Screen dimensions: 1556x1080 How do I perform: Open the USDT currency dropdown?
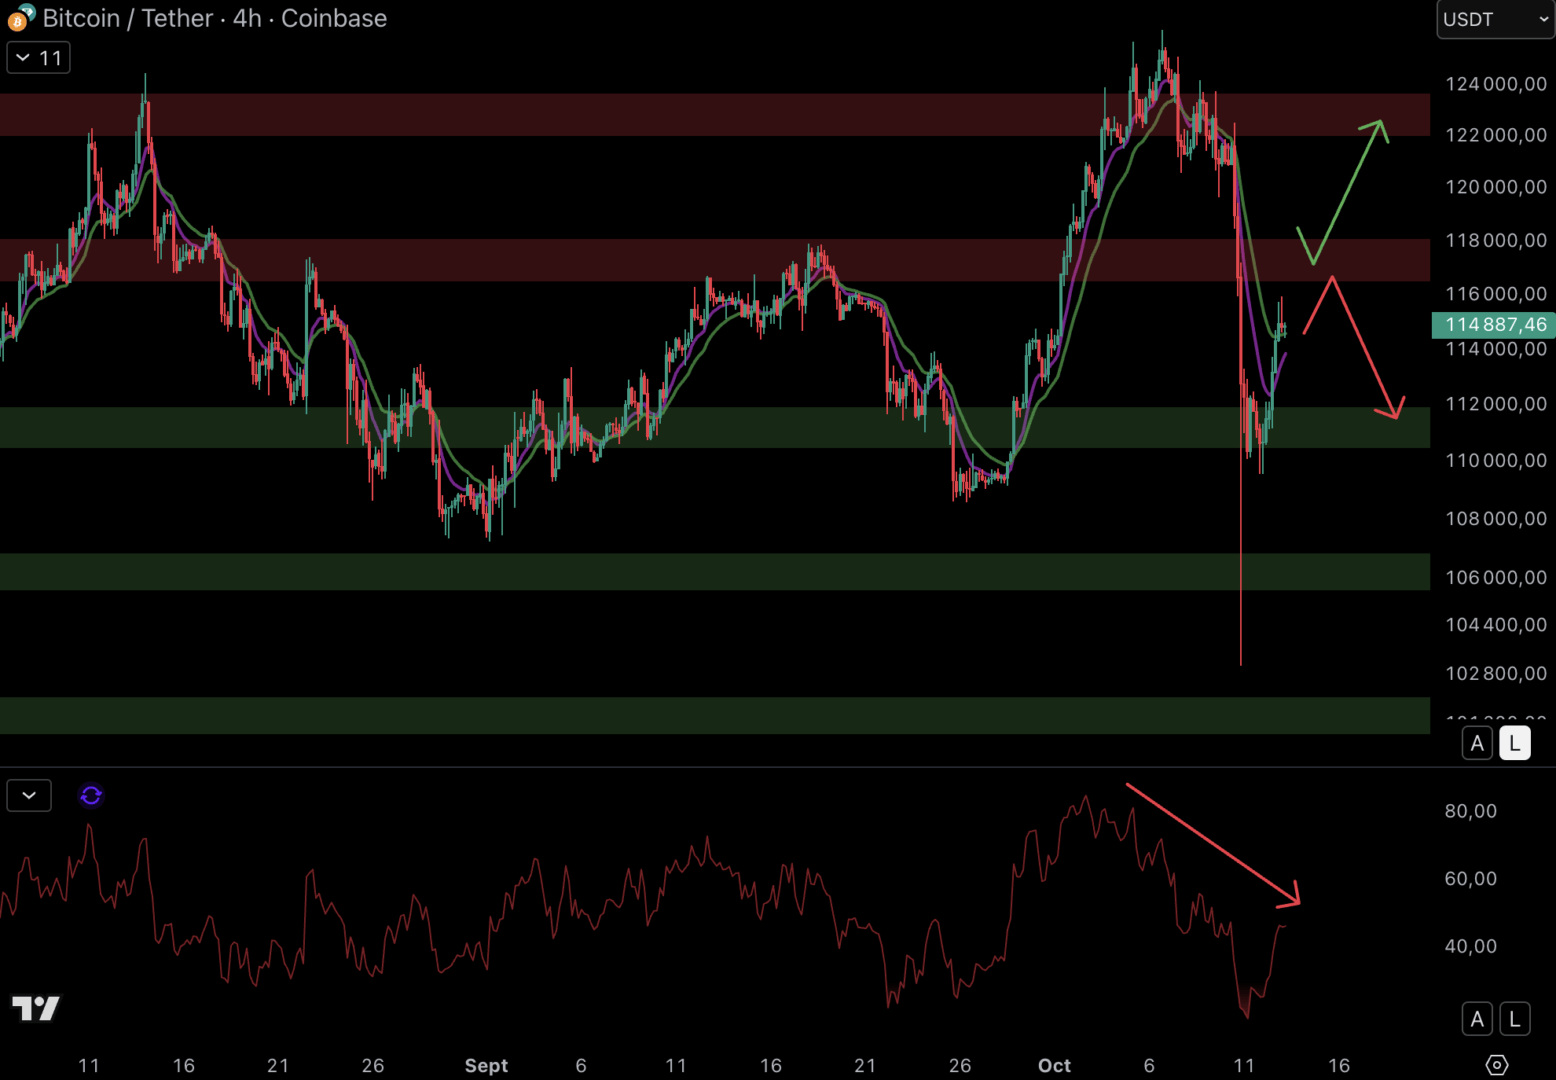coord(1494,19)
